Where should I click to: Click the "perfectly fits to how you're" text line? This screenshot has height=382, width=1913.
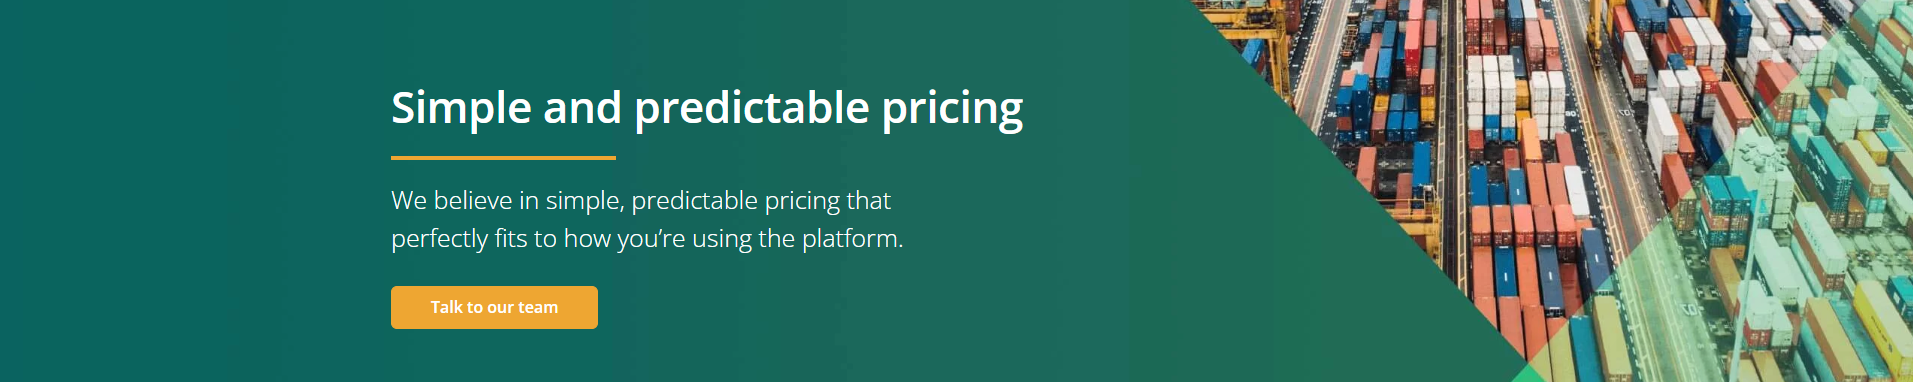(647, 239)
